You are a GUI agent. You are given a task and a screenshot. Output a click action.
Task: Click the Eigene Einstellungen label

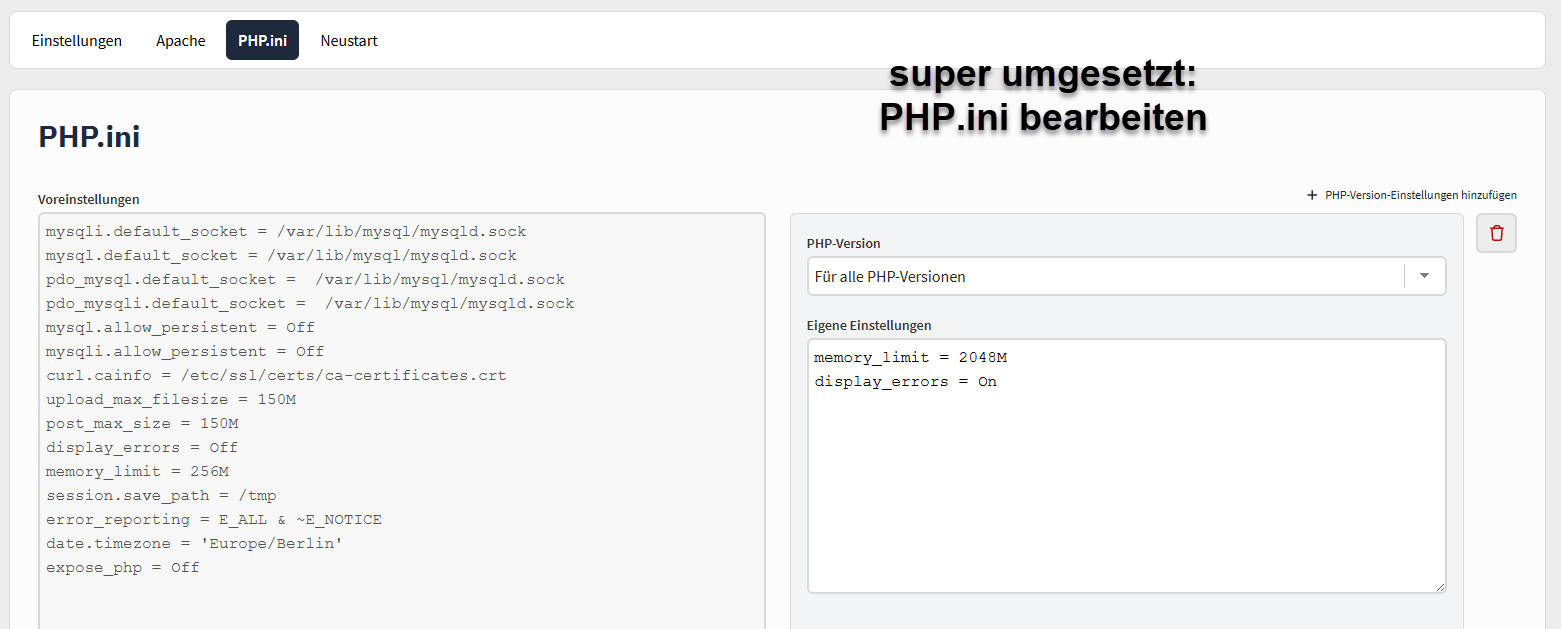click(869, 325)
